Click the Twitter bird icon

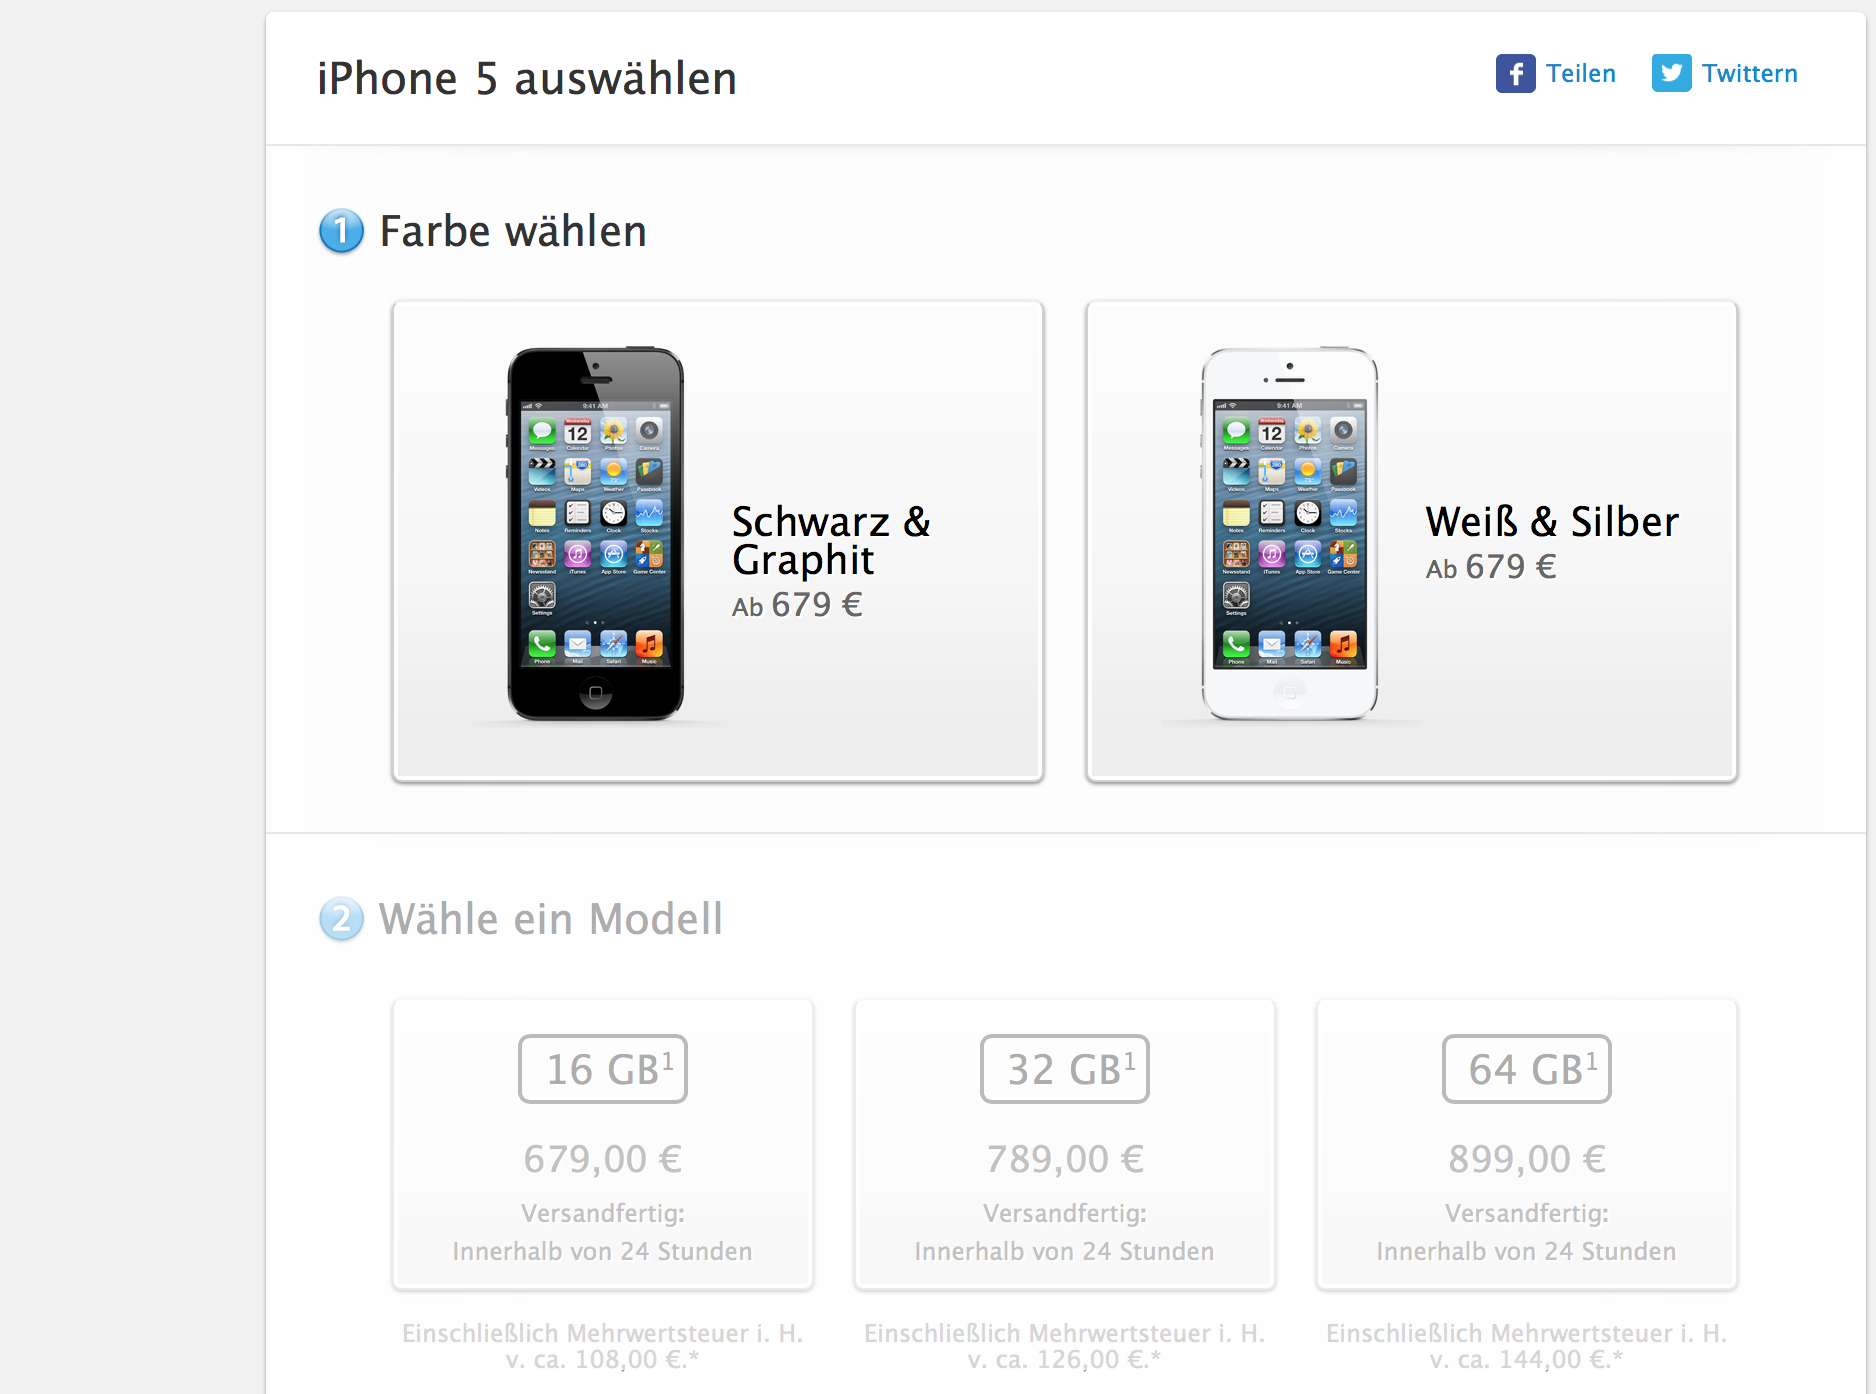coord(1671,73)
